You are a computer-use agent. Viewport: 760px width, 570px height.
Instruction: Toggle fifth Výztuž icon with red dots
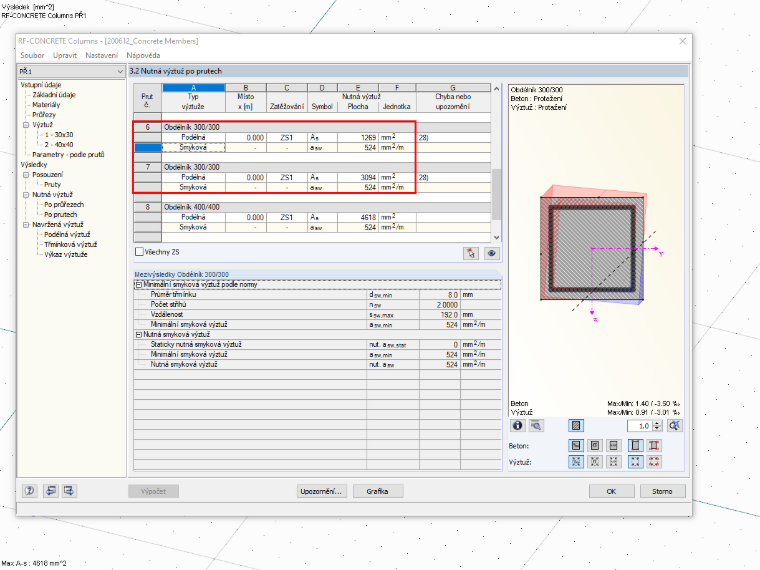click(654, 462)
